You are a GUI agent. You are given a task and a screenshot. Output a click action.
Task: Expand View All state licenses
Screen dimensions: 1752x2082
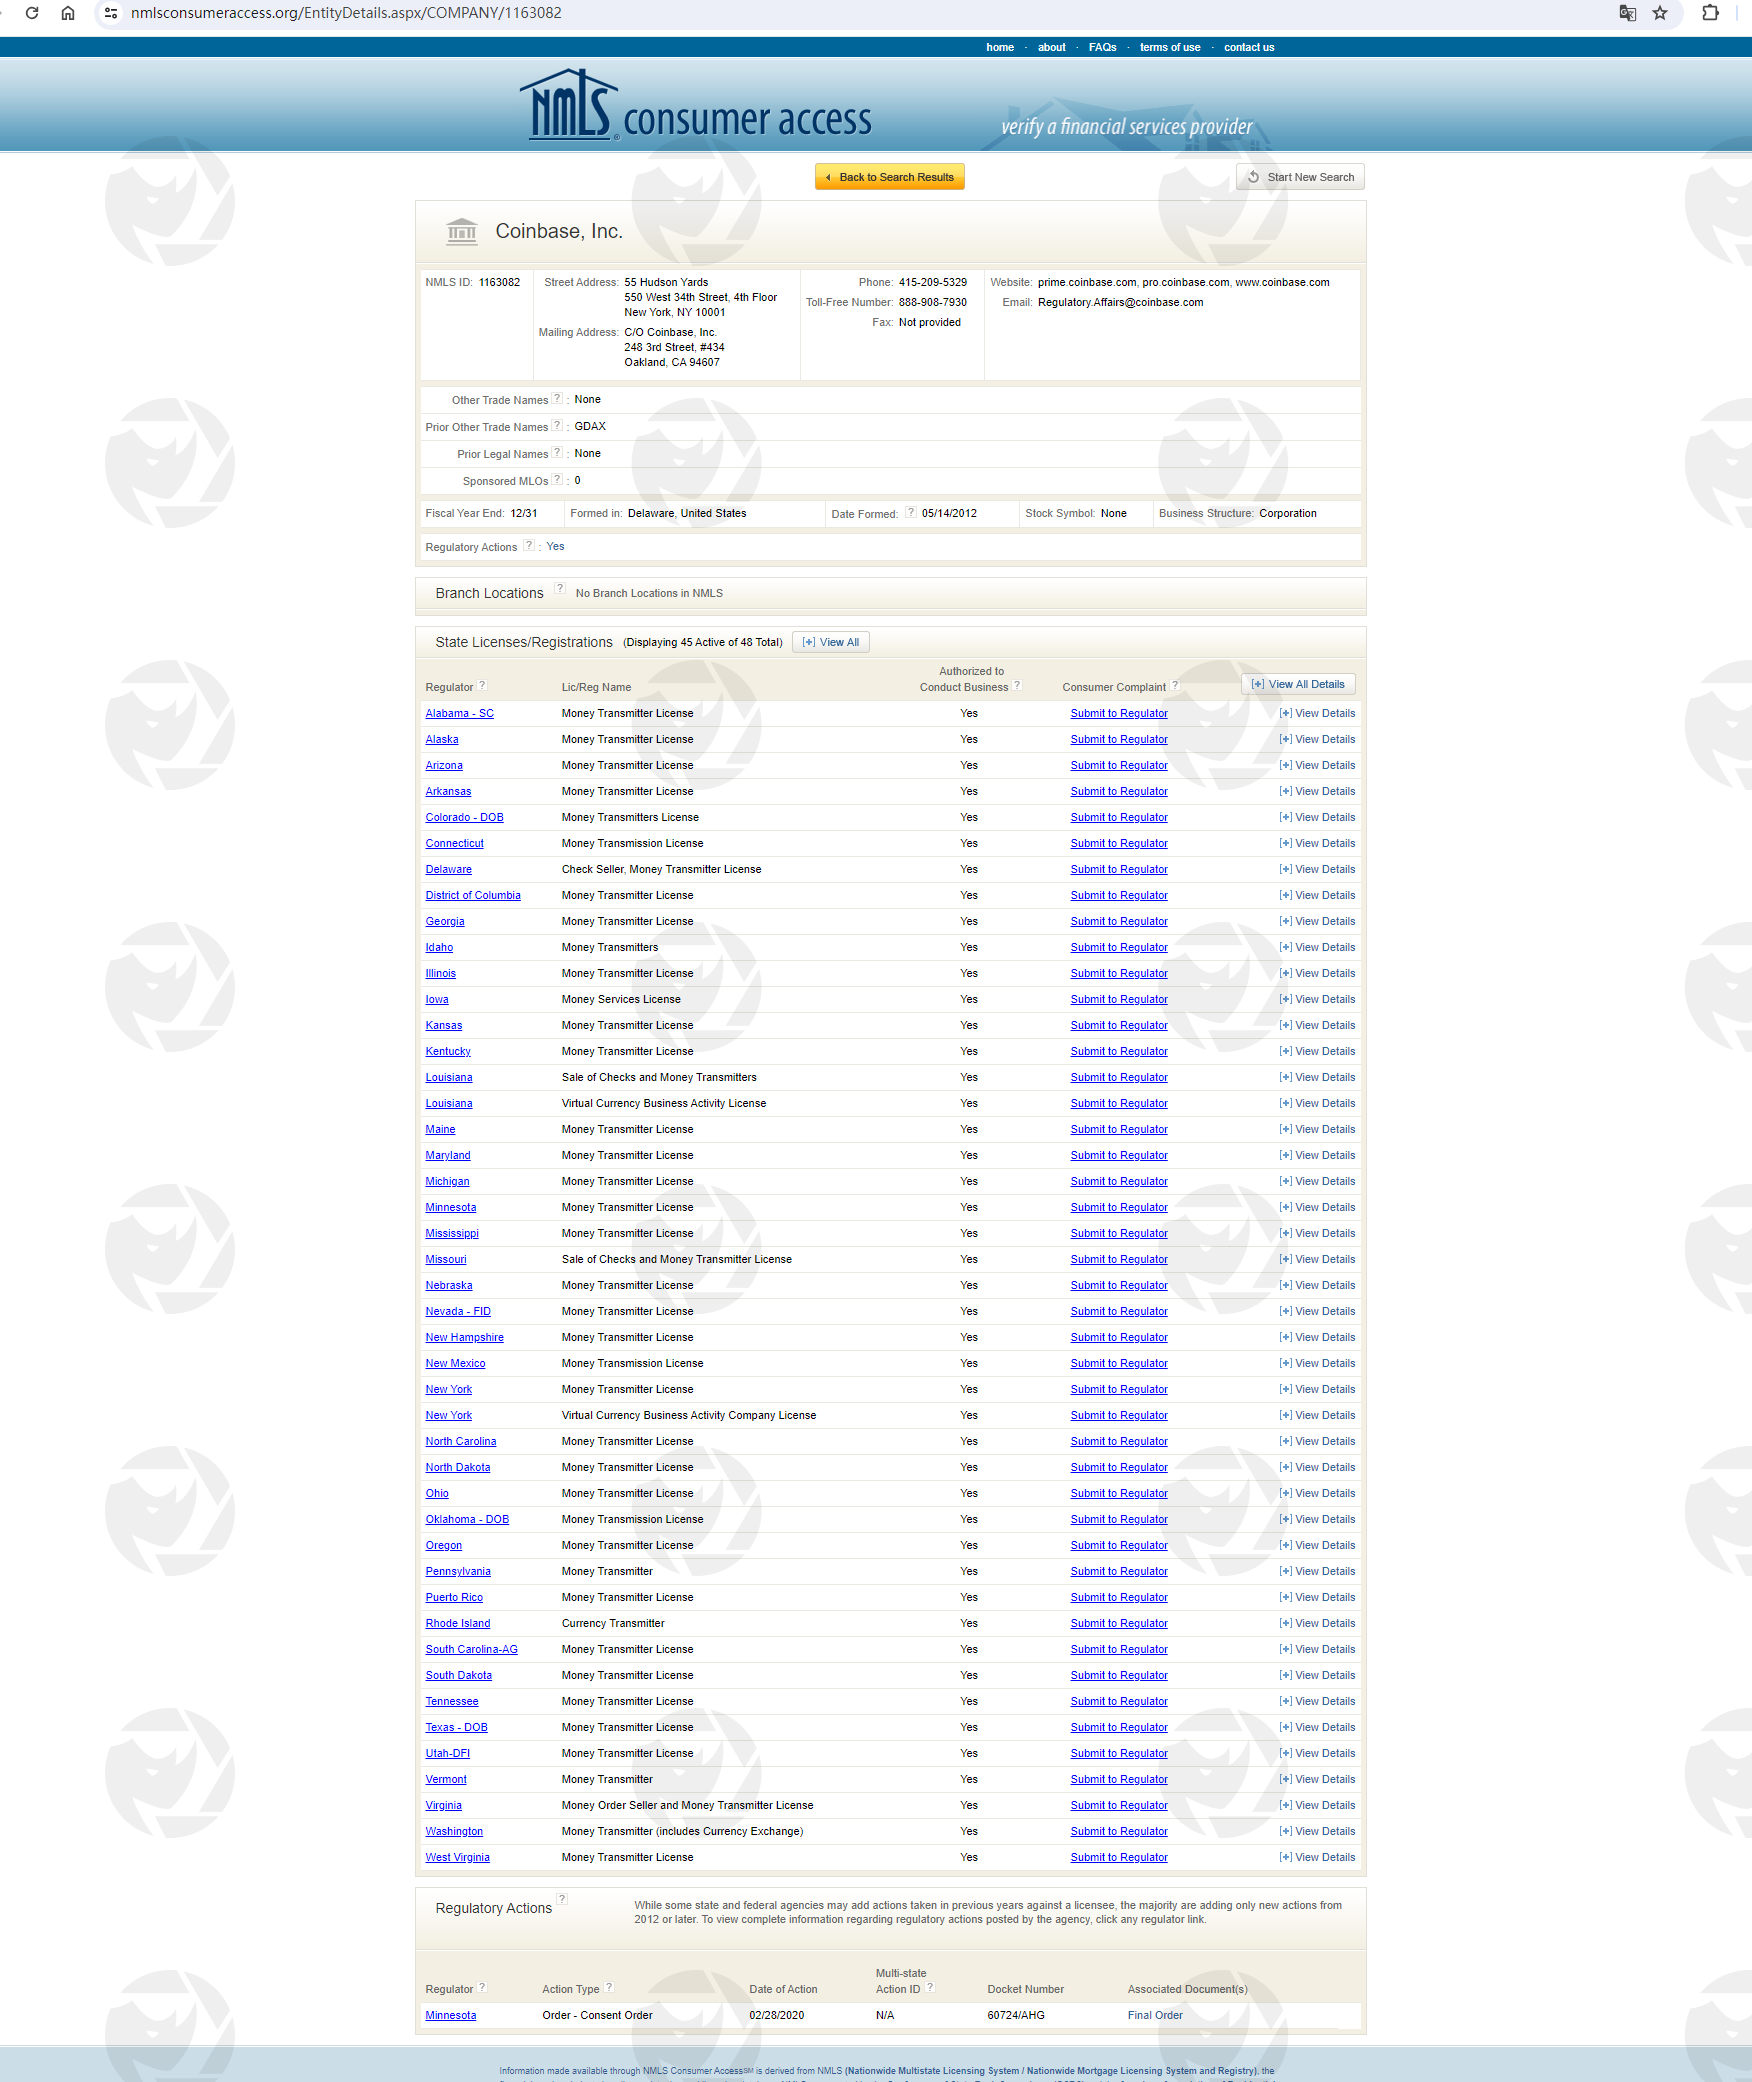pyautogui.click(x=831, y=643)
